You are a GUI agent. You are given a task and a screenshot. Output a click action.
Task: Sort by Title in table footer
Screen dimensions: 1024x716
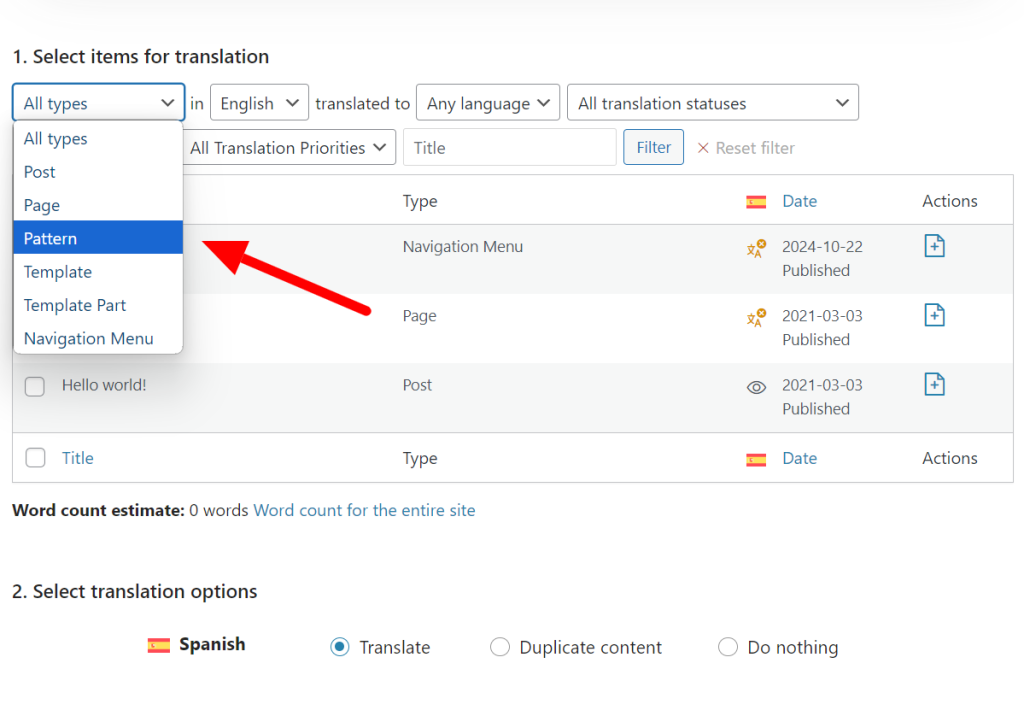(x=78, y=458)
